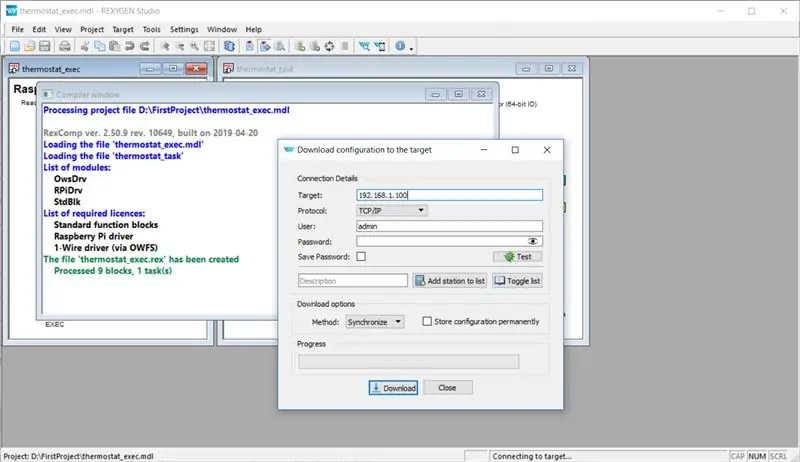800x462 pixels.
Task: Click the fit-to-window toolbar icon
Action: coord(209,46)
